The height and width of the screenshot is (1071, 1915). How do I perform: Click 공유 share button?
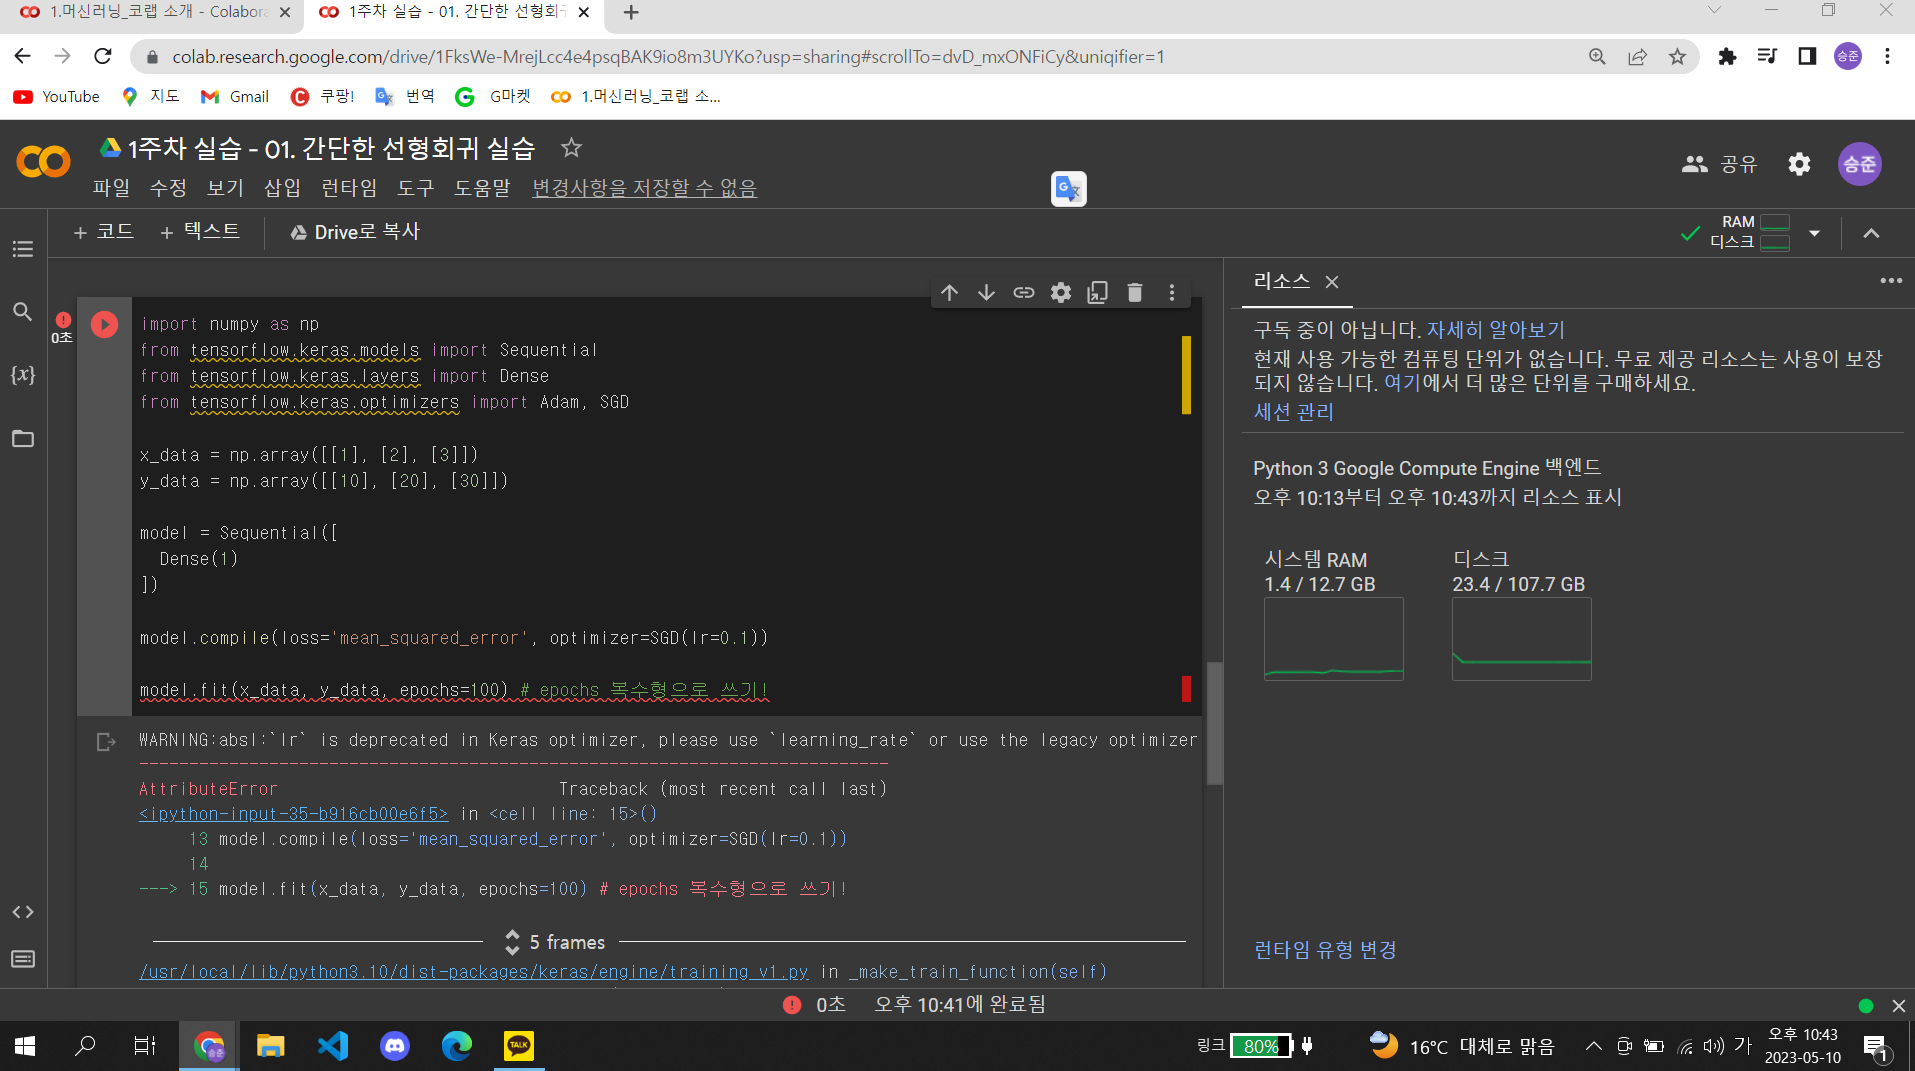pyautogui.click(x=1720, y=164)
